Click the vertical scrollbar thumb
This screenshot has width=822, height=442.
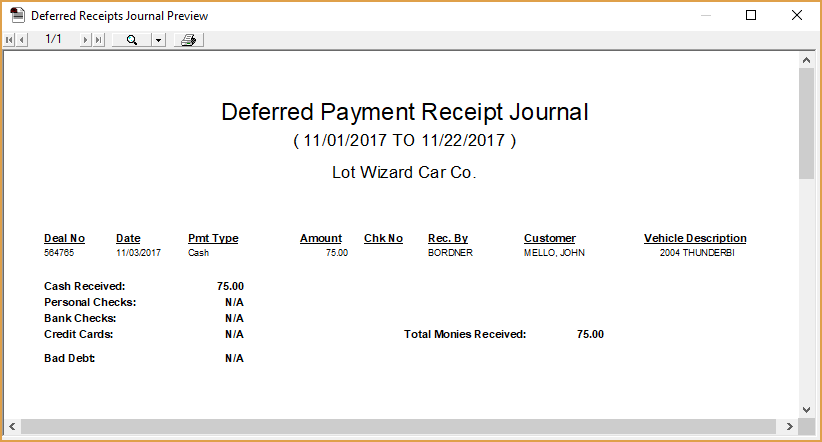tap(806, 123)
